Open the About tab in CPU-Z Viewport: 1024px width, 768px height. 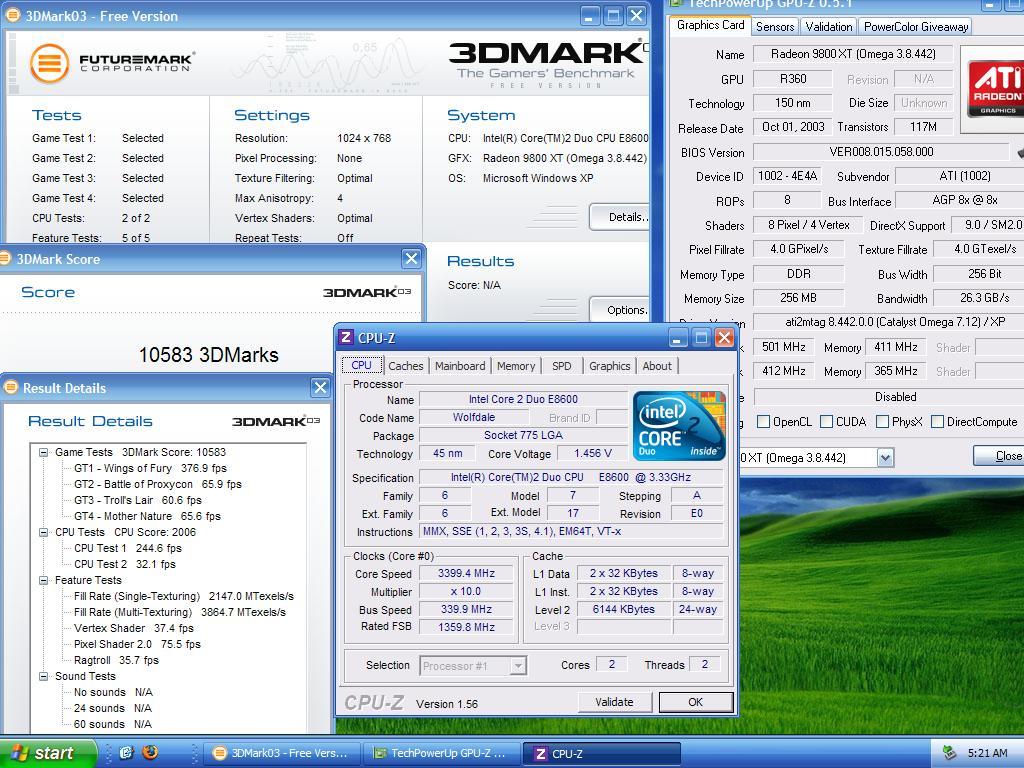(x=657, y=366)
